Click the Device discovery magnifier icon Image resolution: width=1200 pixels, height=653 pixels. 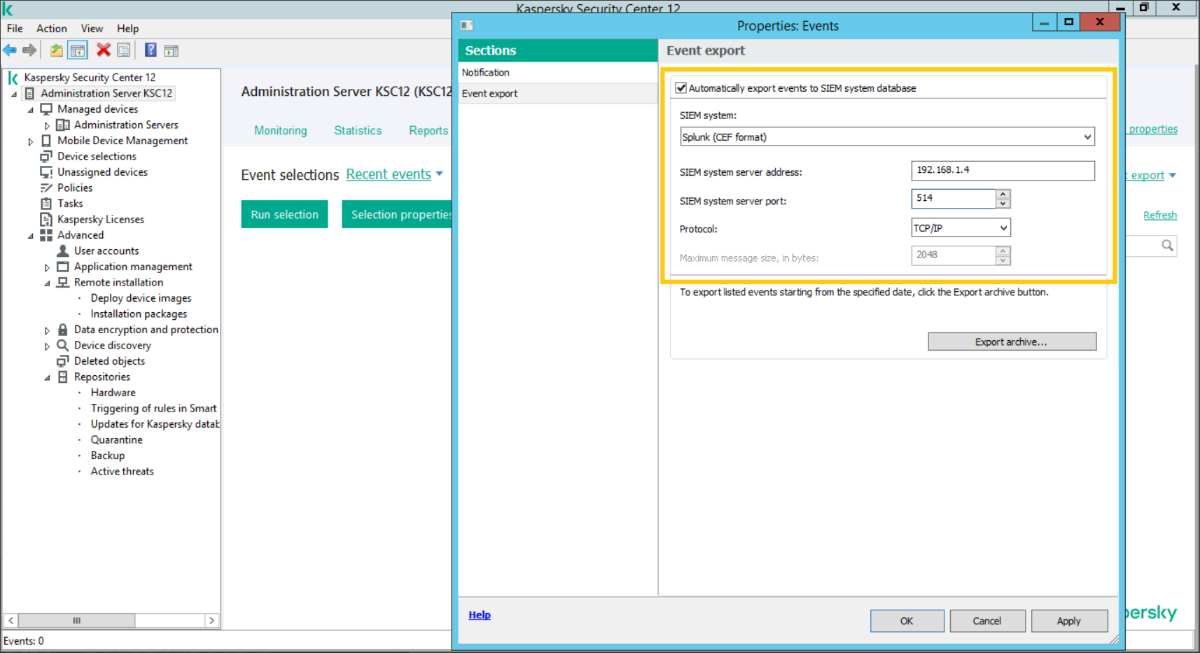tap(63, 345)
